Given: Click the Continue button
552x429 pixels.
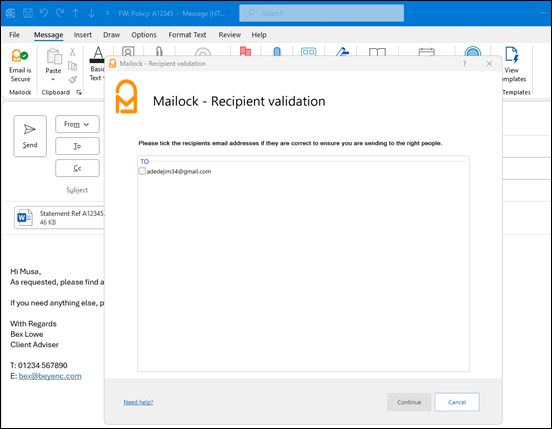Looking at the screenshot, I should pos(409,402).
